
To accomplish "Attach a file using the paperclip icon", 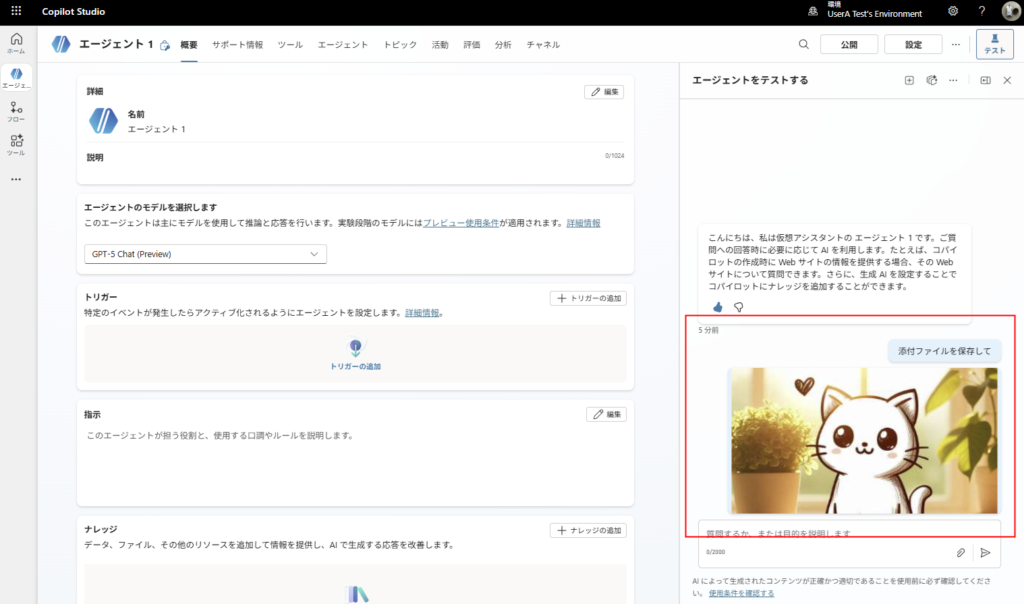I will pos(962,551).
